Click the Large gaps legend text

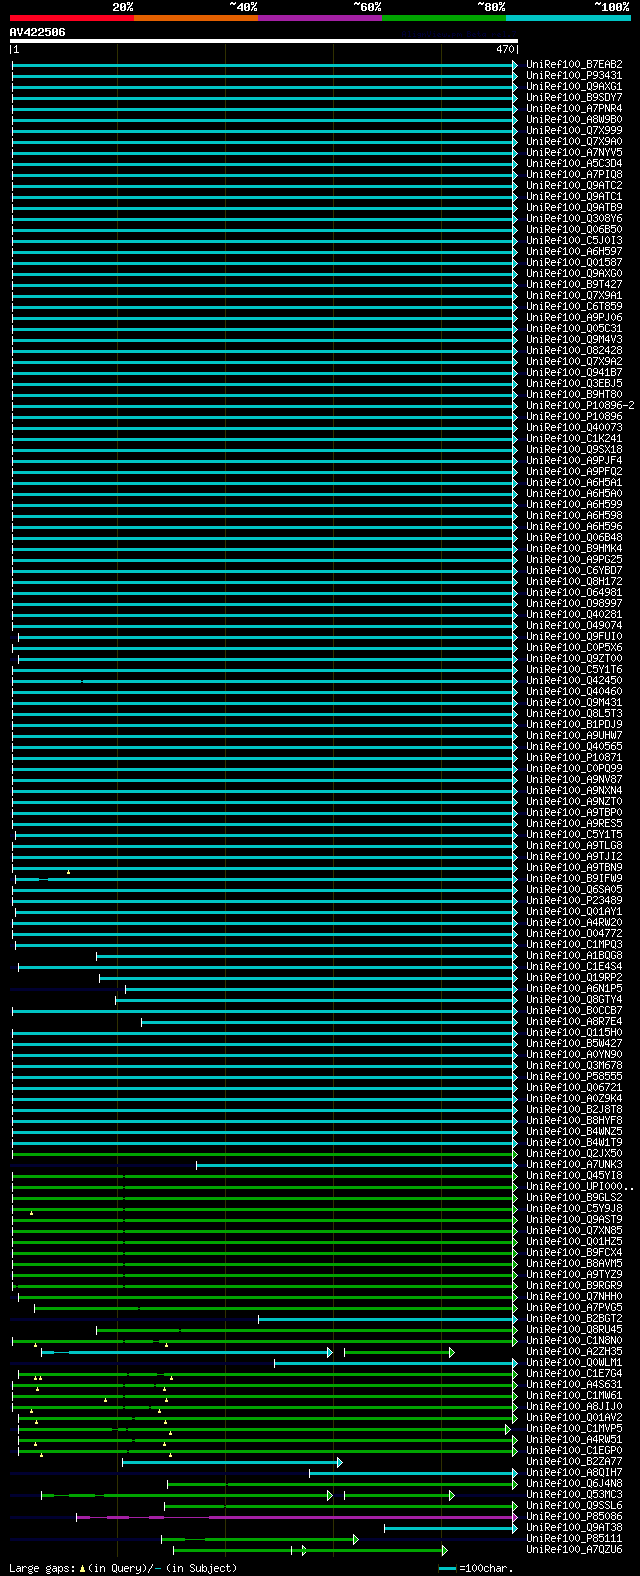tap(123, 1568)
